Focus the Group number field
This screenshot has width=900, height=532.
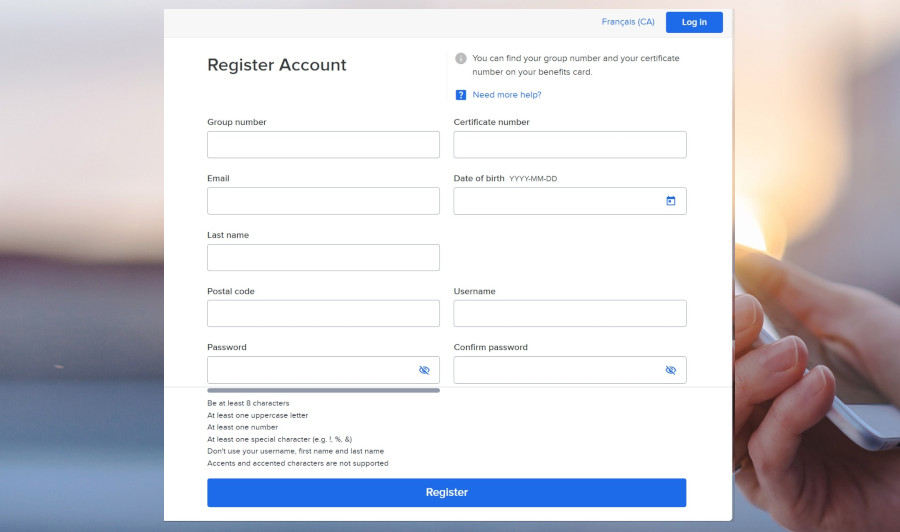(x=323, y=145)
